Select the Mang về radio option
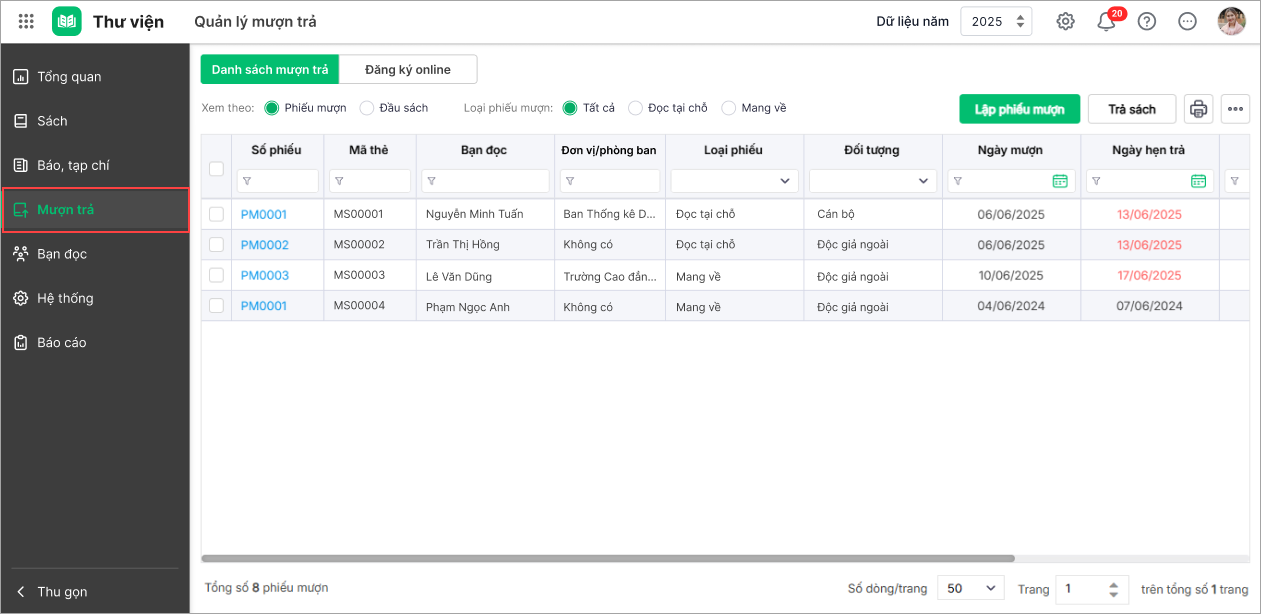 [728, 108]
